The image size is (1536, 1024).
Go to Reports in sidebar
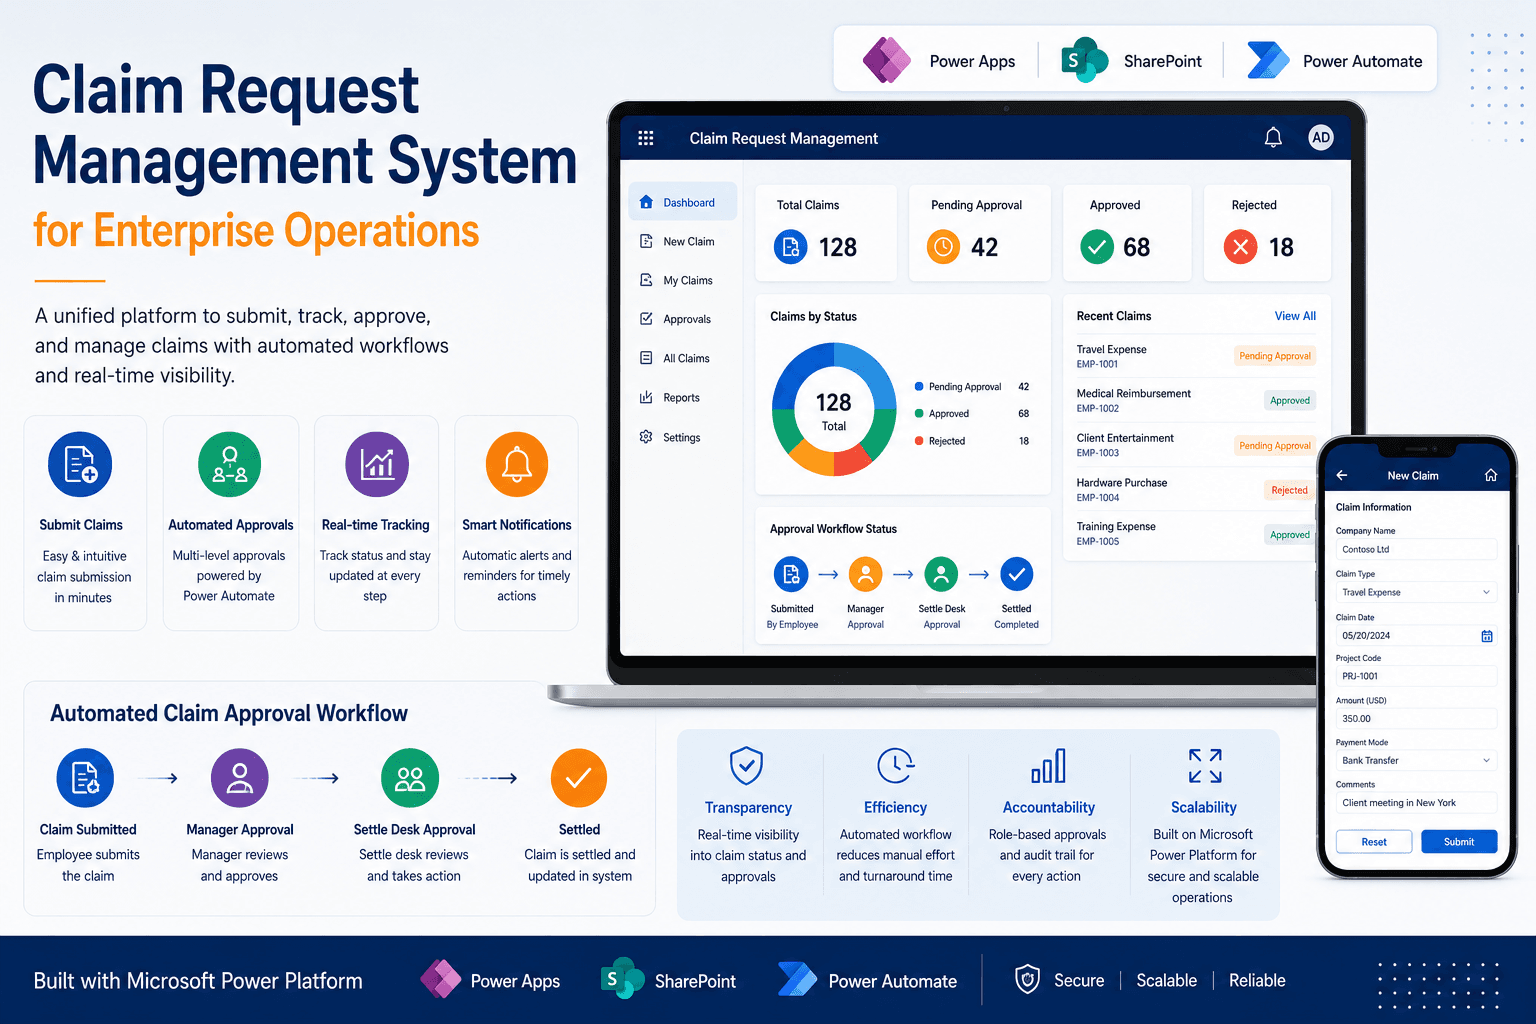pos(683,397)
